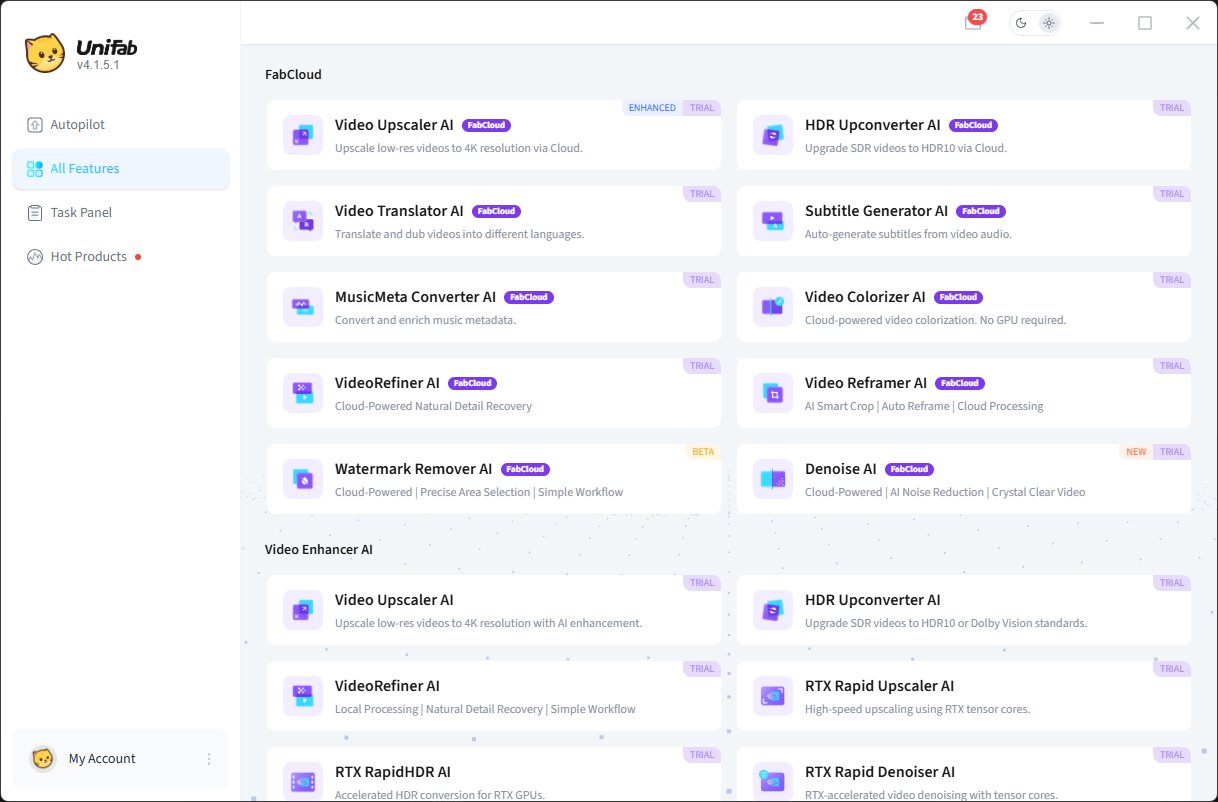
Task: Open MusicMeta Converter AI title
Action: (x=415, y=297)
